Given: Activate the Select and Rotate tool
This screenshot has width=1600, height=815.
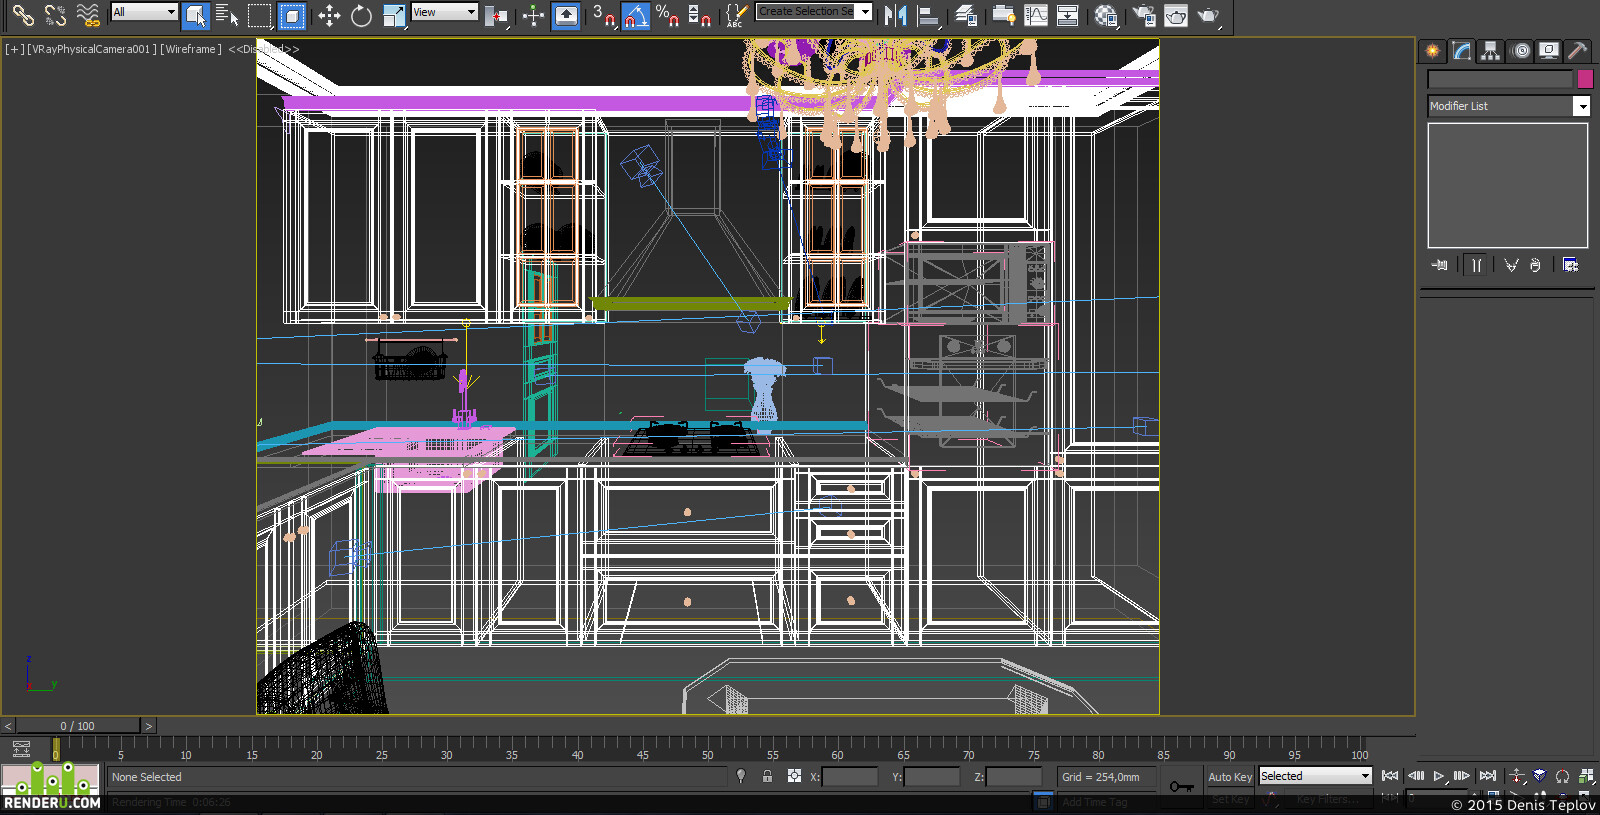Looking at the screenshot, I should tap(361, 15).
